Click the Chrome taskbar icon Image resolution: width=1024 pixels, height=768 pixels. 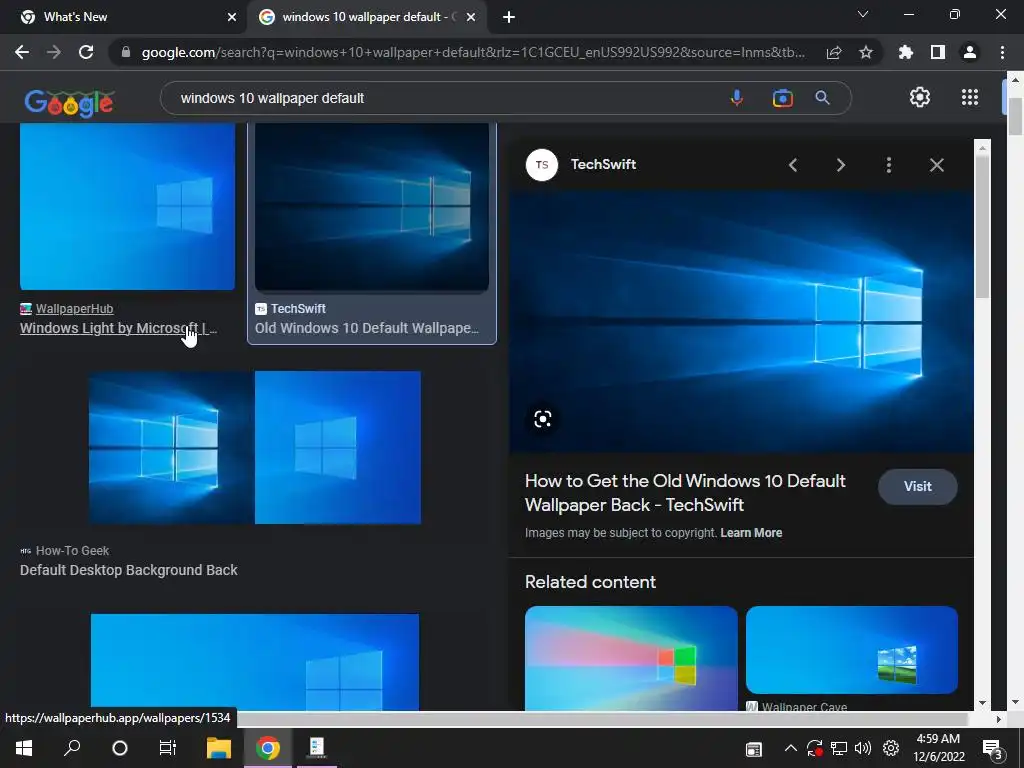click(268, 748)
